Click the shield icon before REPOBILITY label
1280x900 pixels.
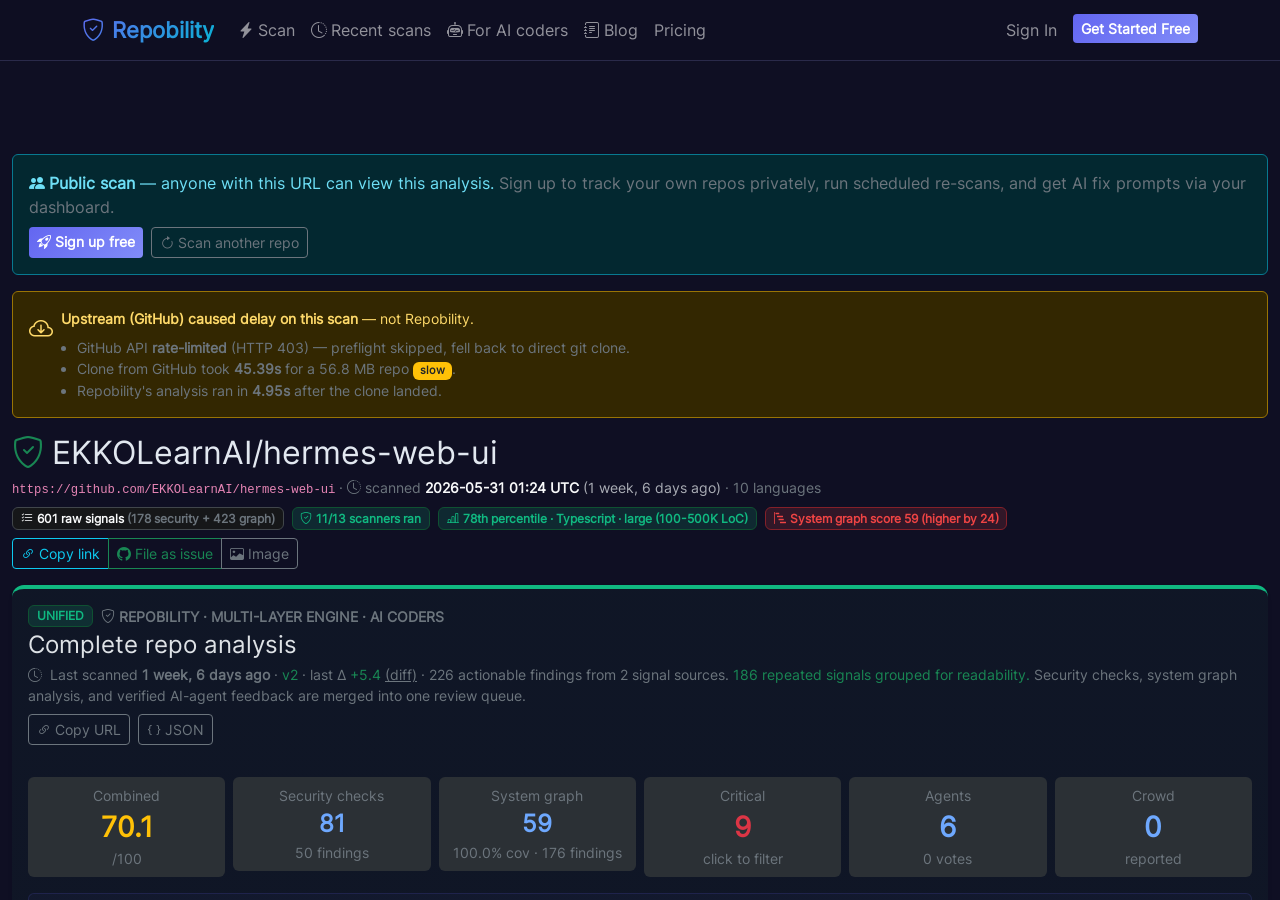point(108,616)
